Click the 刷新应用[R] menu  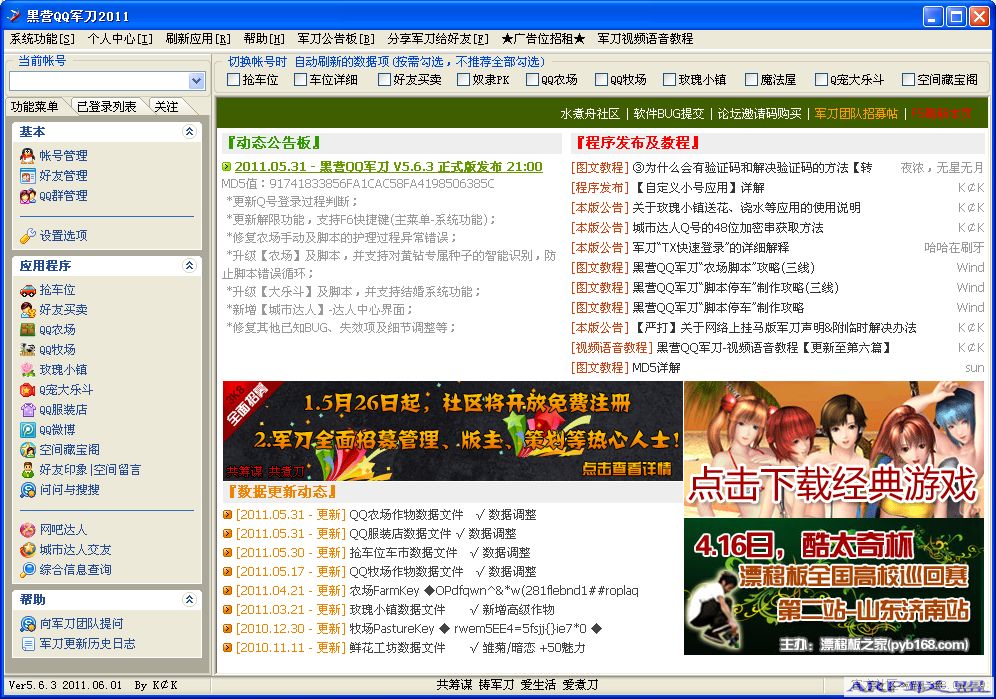198,39
